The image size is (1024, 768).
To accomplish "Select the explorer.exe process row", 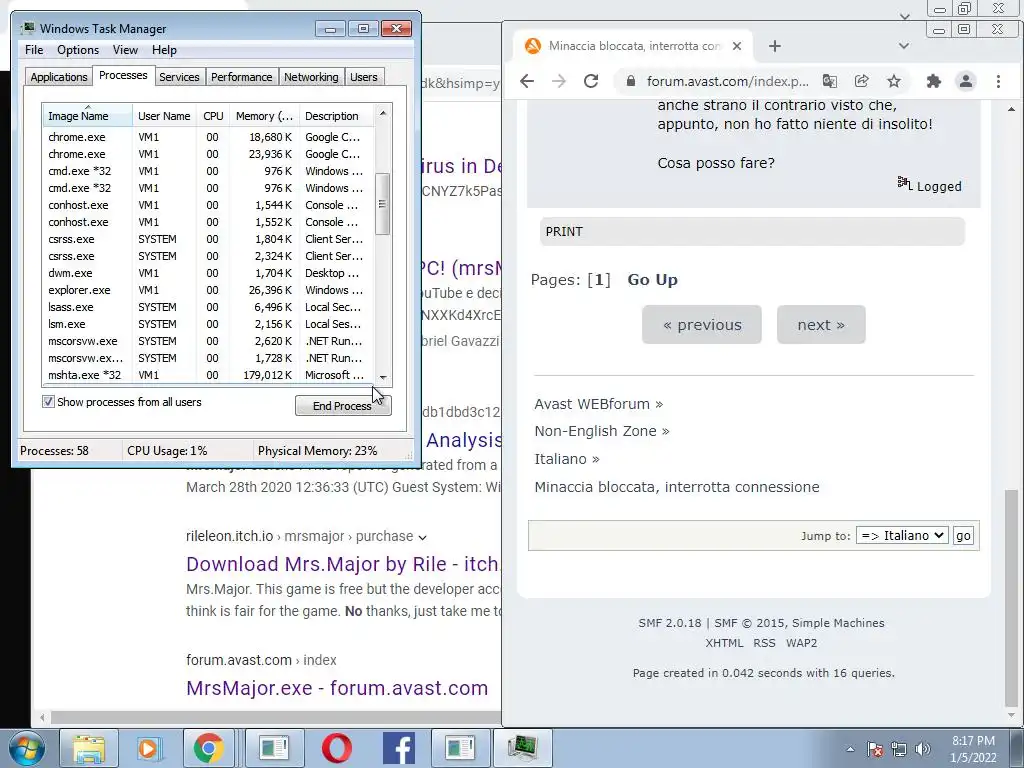I will [208, 290].
